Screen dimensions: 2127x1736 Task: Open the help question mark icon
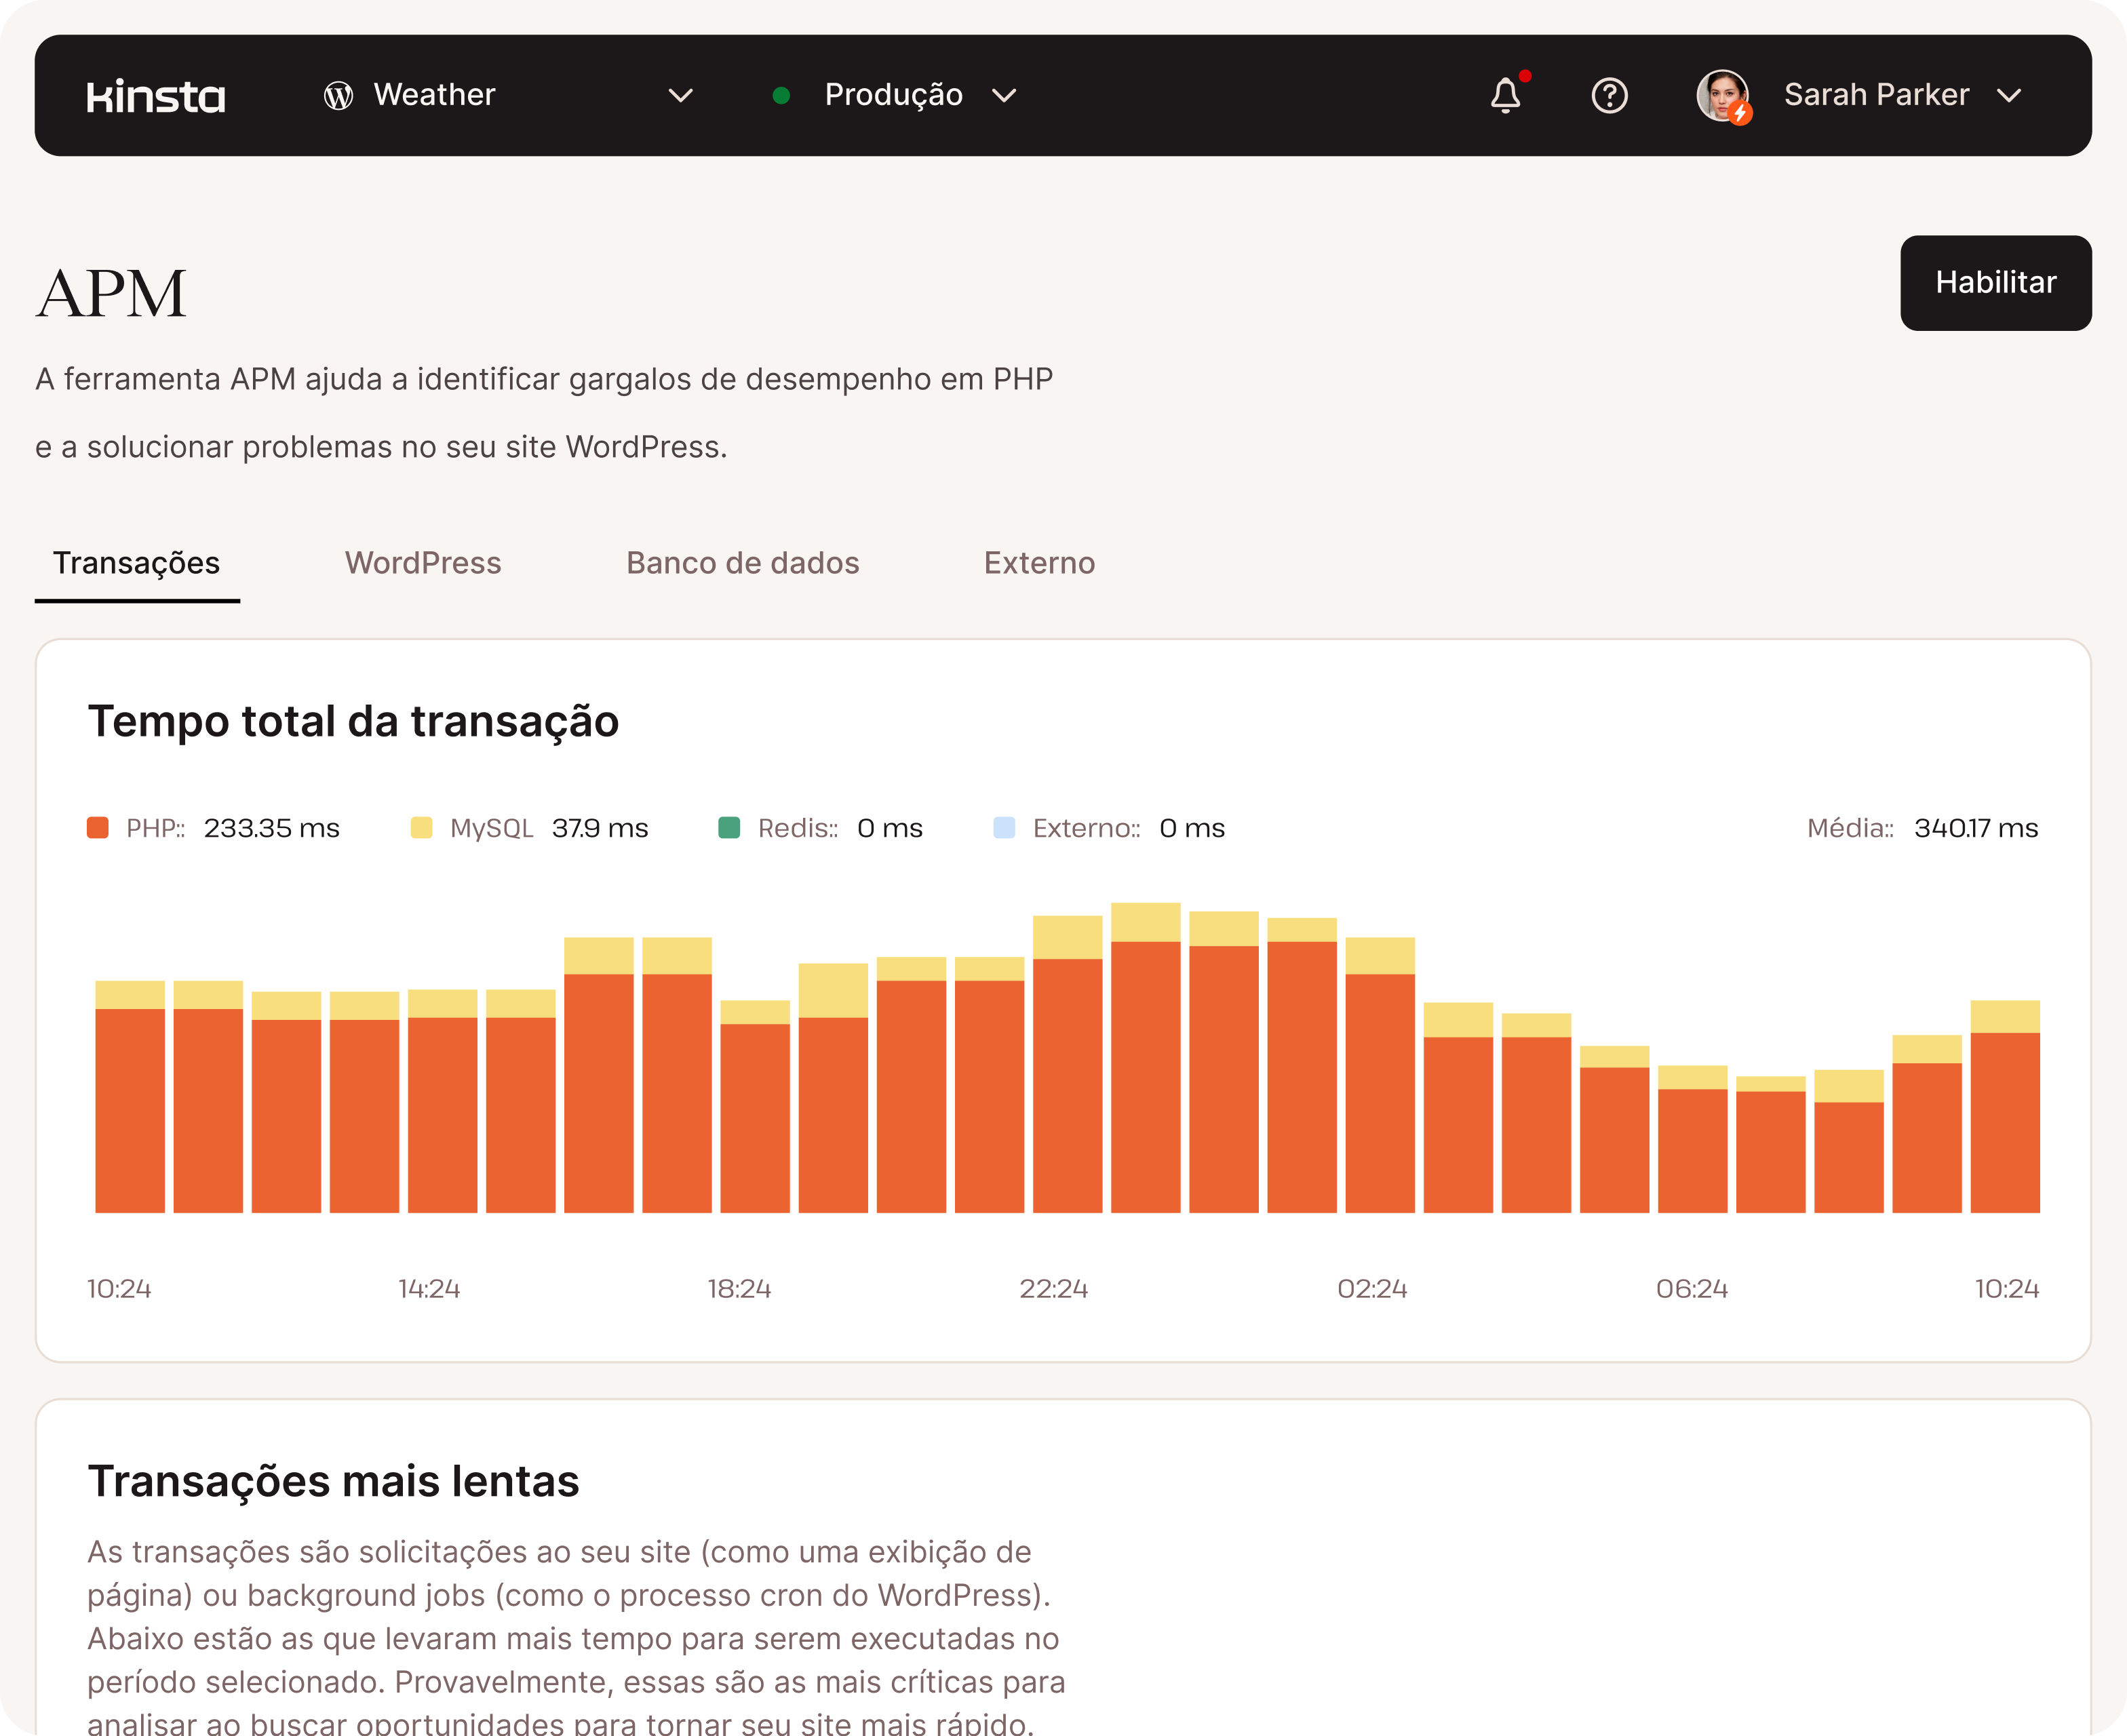point(1609,96)
